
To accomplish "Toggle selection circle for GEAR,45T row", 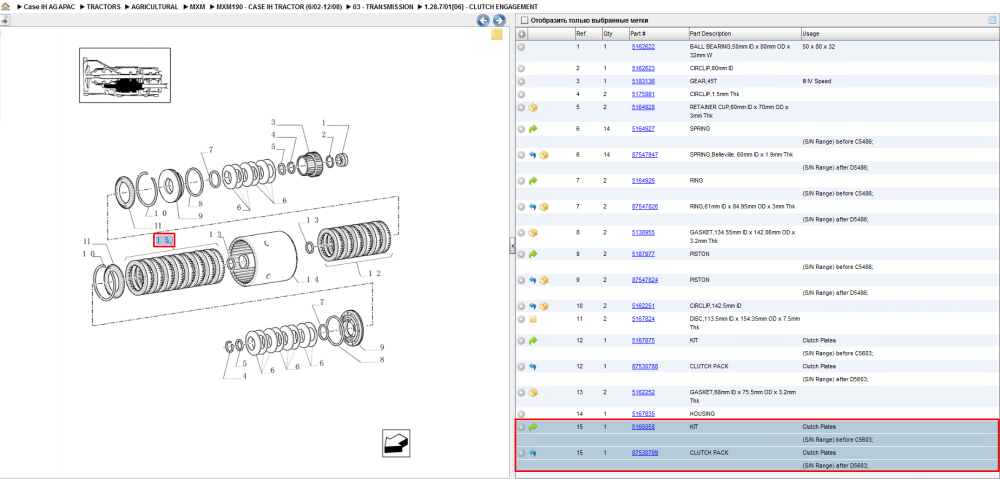I will [521, 82].
